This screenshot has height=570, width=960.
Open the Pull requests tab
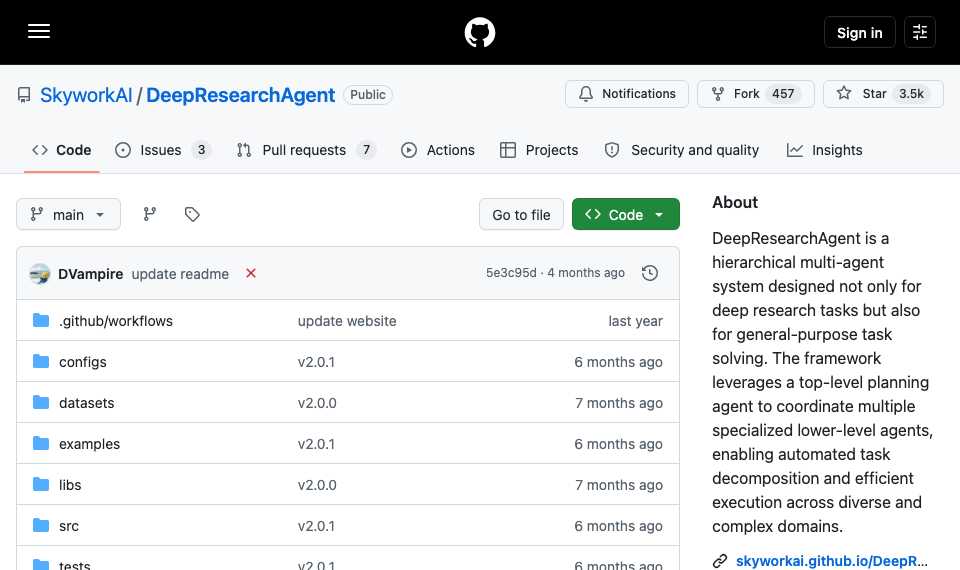coord(306,150)
